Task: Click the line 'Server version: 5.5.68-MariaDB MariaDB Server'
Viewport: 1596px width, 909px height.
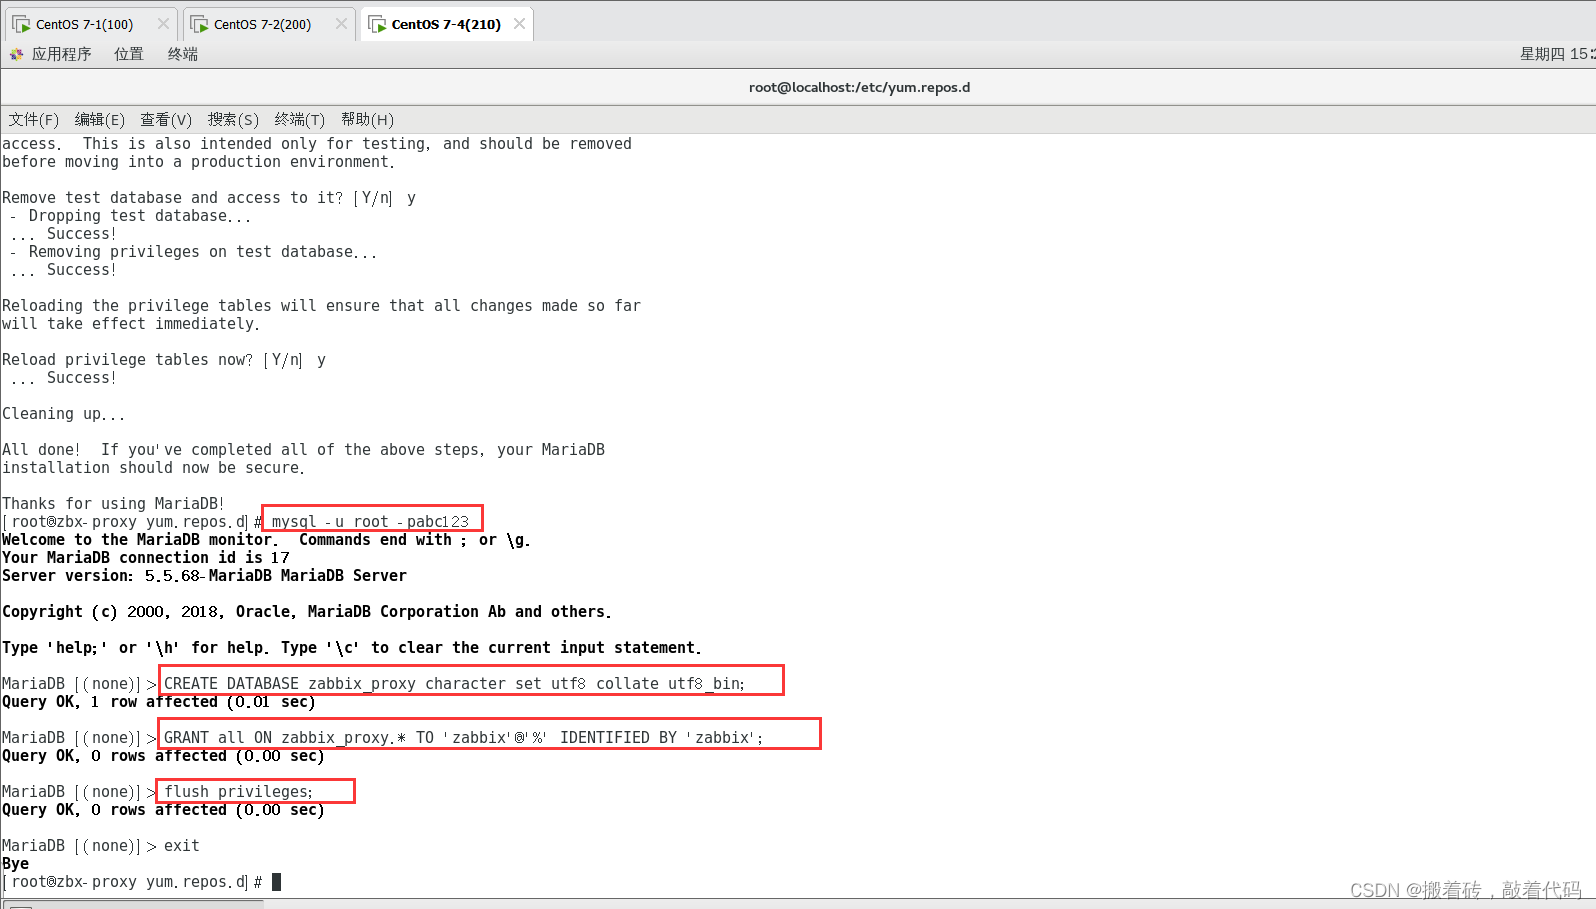Action: 204,576
